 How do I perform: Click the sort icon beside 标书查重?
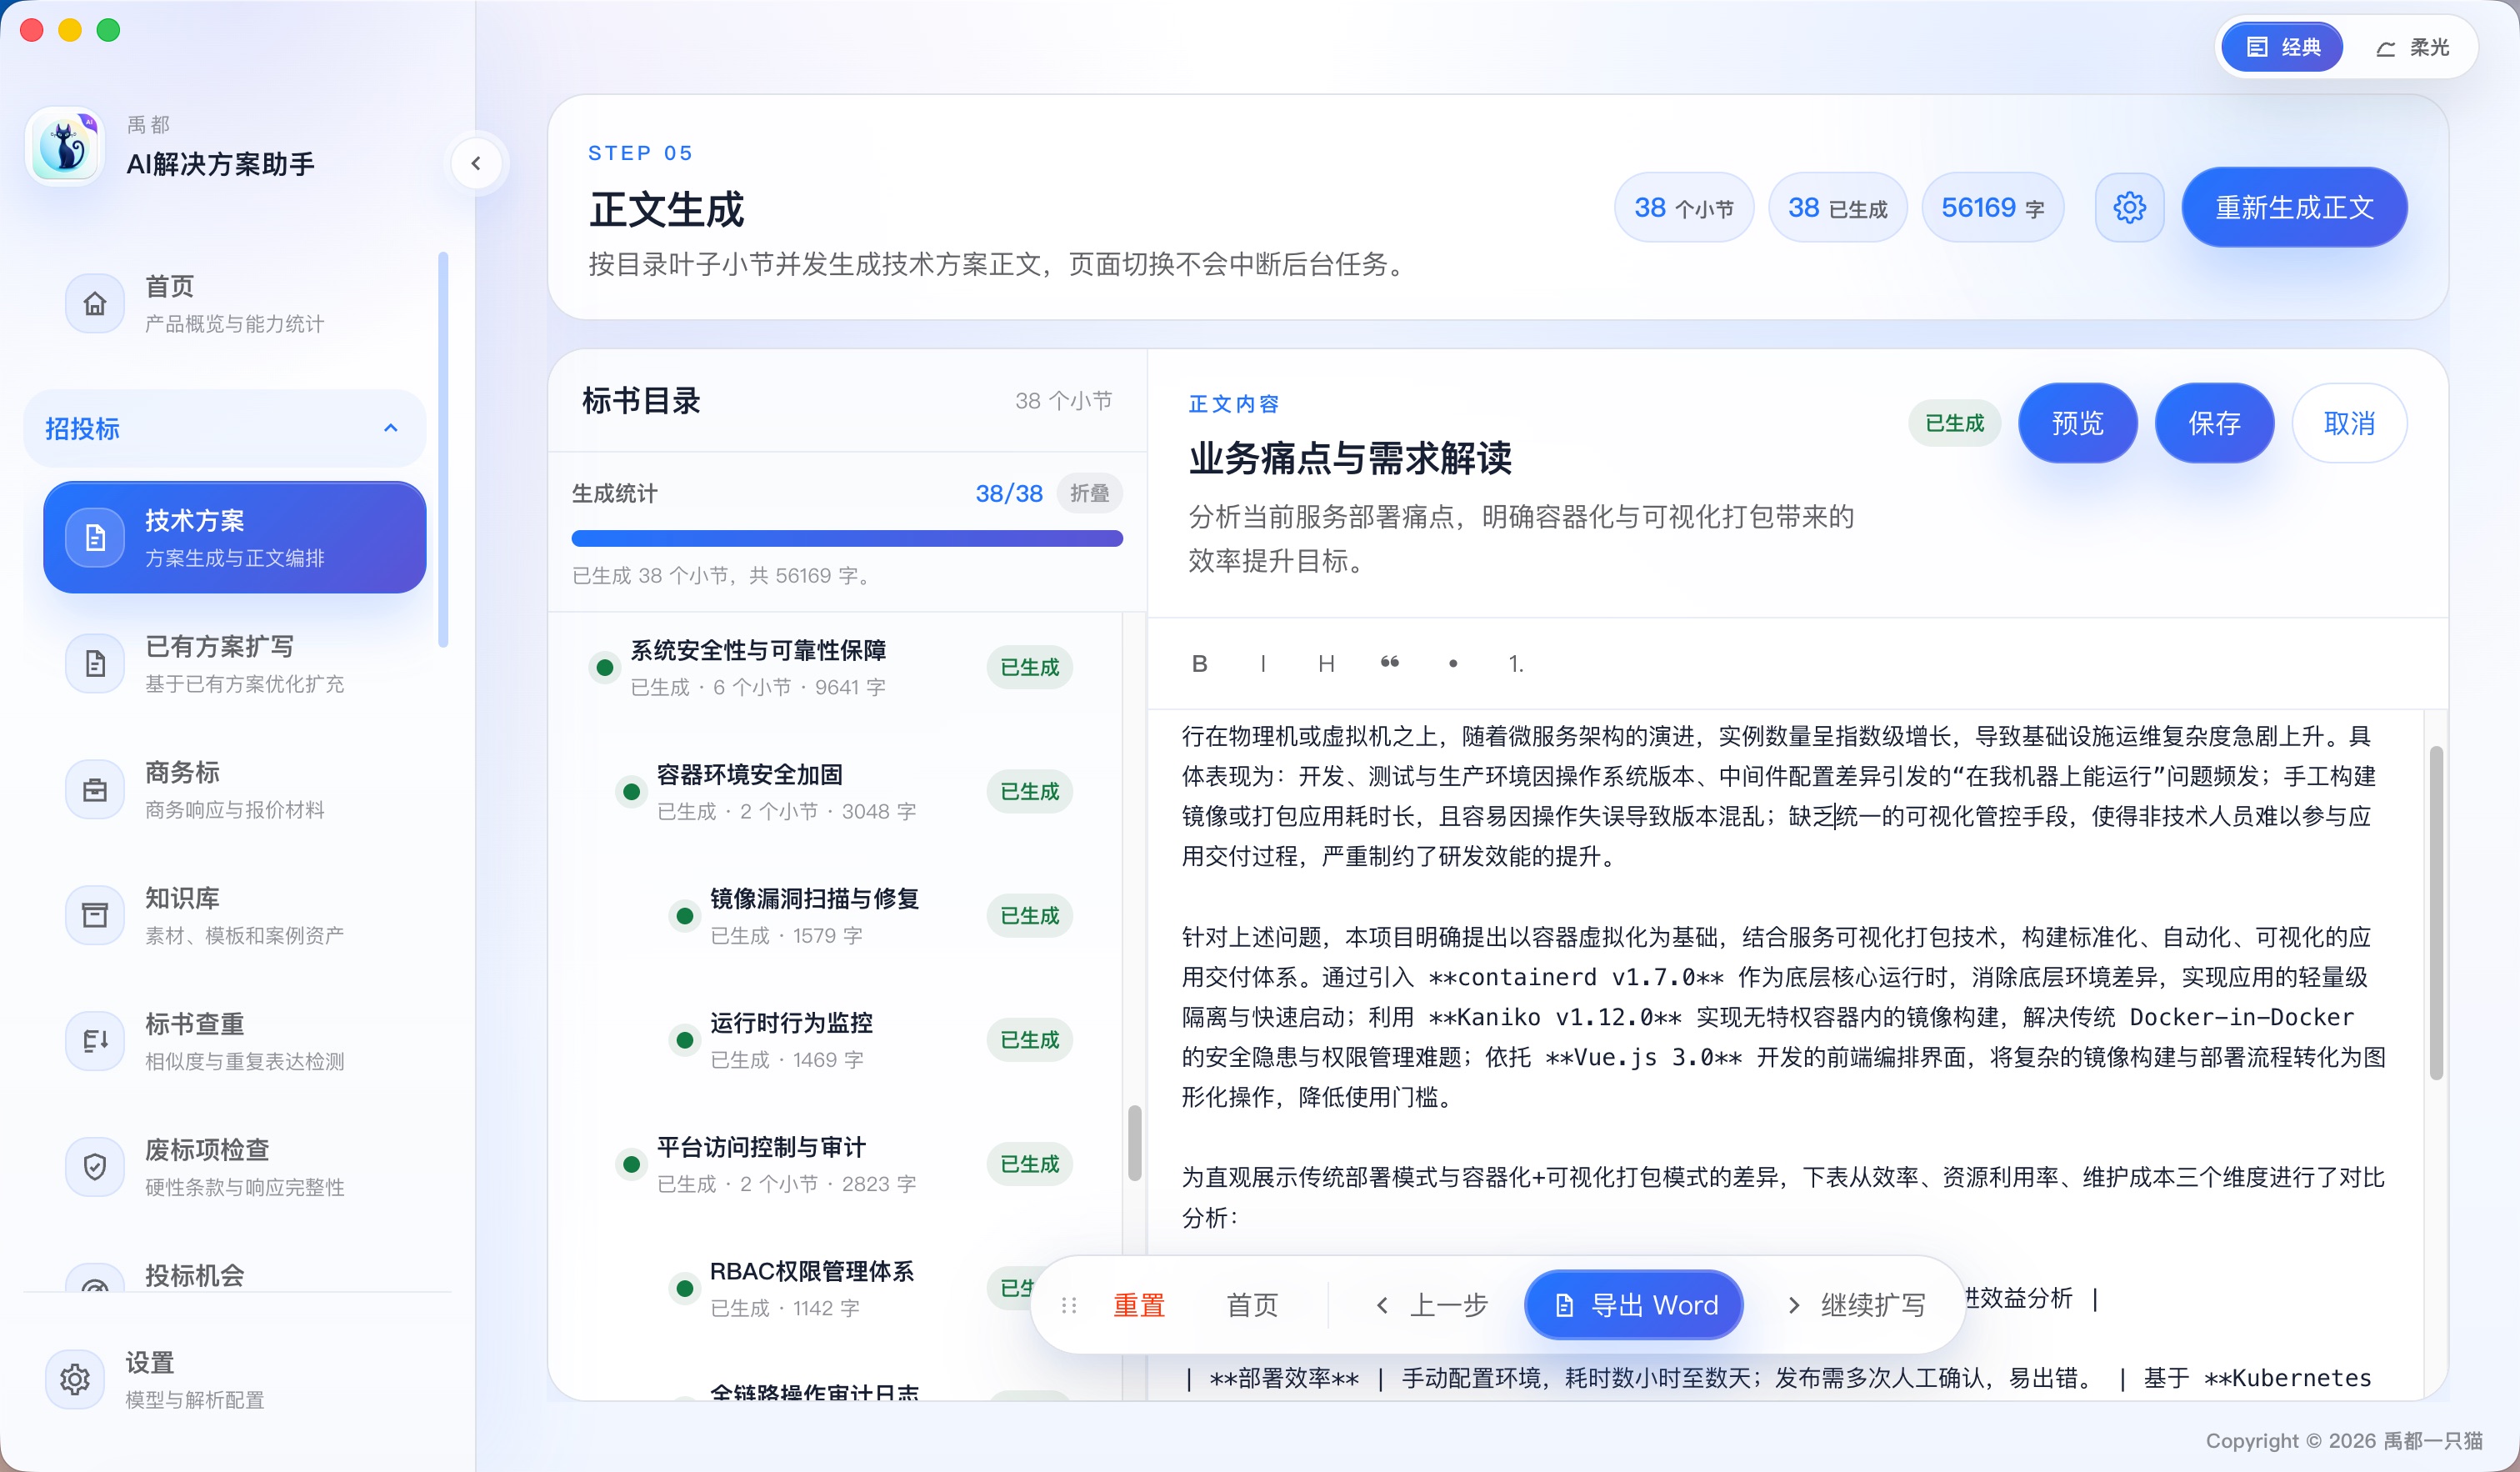tap(95, 1041)
